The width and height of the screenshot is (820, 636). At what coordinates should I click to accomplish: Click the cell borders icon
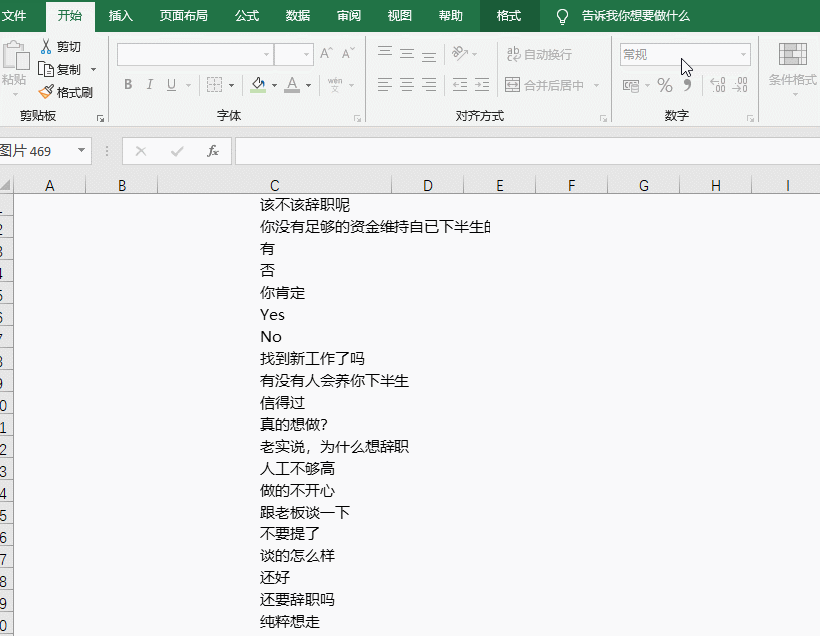(214, 85)
